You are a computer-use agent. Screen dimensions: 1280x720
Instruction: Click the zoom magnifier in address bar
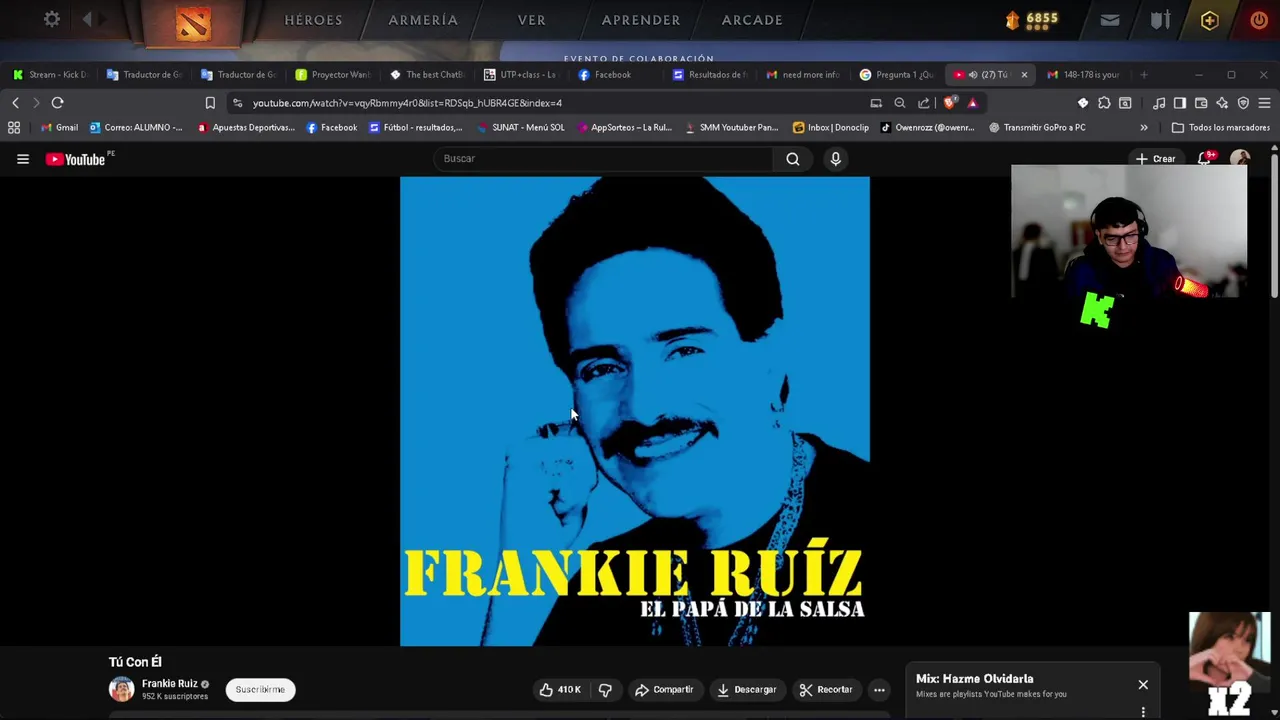900,103
